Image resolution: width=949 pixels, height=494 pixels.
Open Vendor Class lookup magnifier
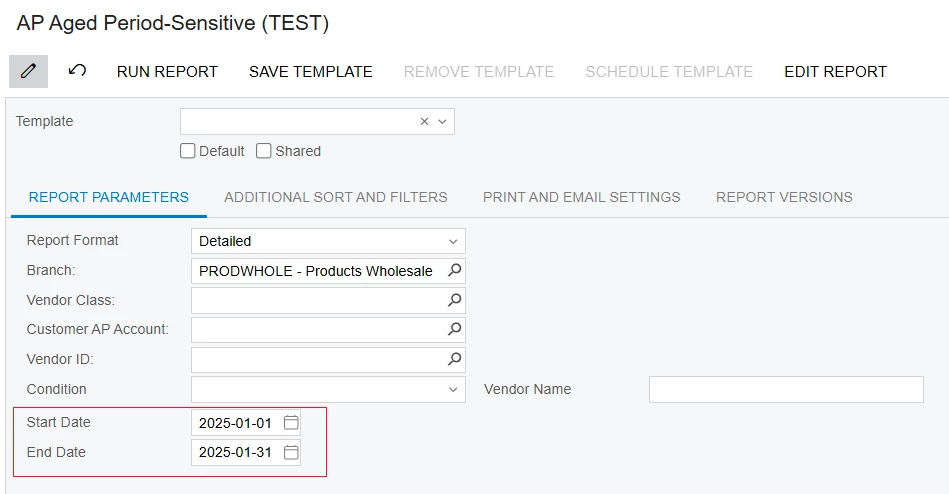click(454, 300)
